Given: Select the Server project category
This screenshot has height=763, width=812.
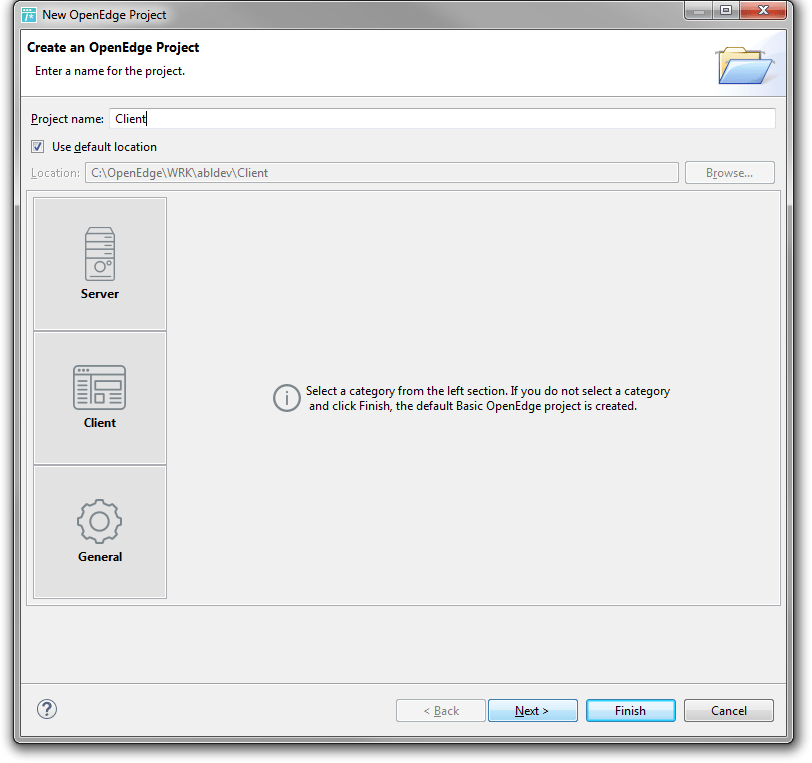Looking at the screenshot, I should (100, 264).
